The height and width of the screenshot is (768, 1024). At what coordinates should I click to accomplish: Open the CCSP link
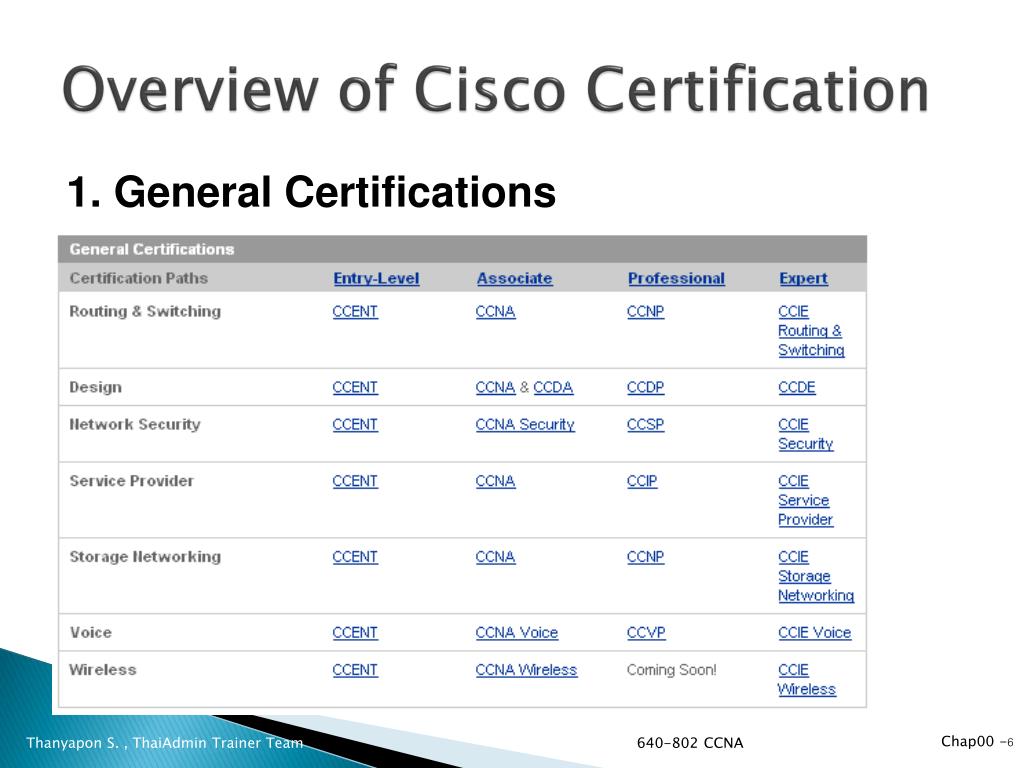pyautogui.click(x=646, y=424)
